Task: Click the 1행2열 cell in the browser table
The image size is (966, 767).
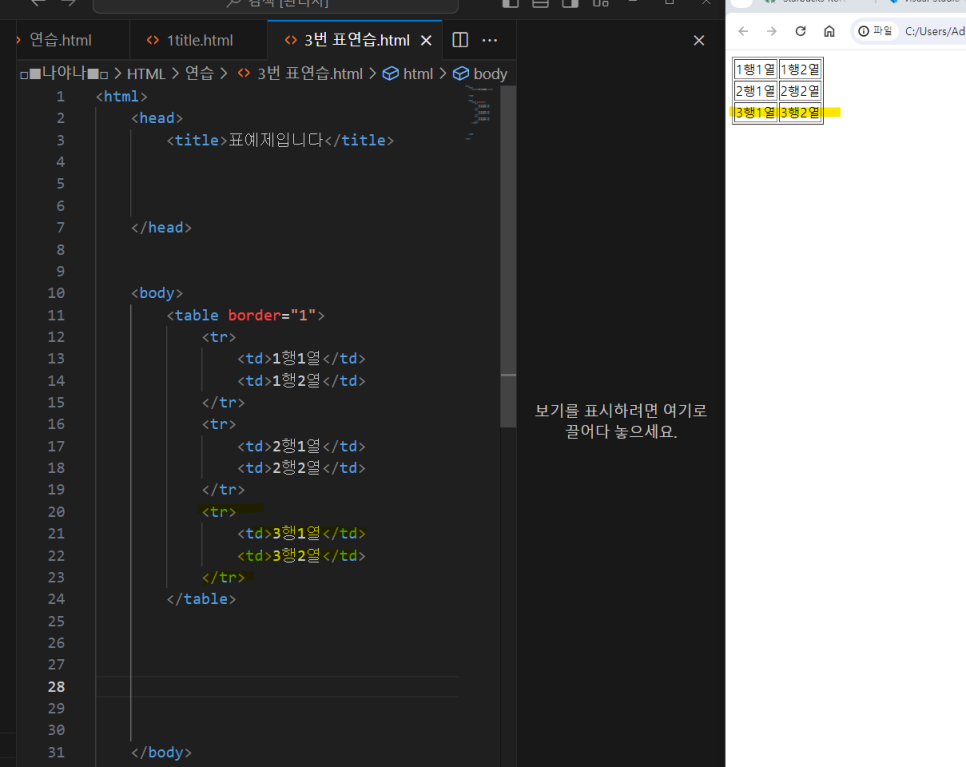Action: click(x=800, y=70)
